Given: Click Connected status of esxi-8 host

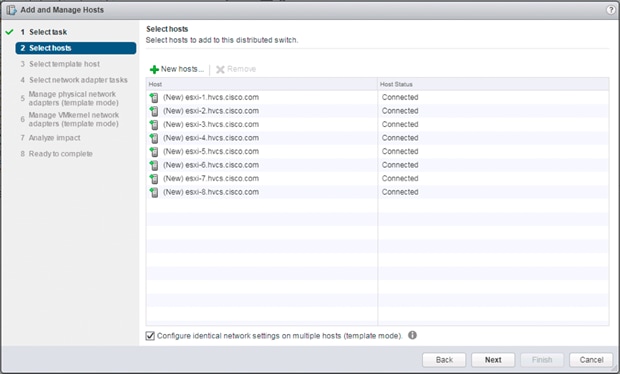Looking at the screenshot, I should pos(400,192).
